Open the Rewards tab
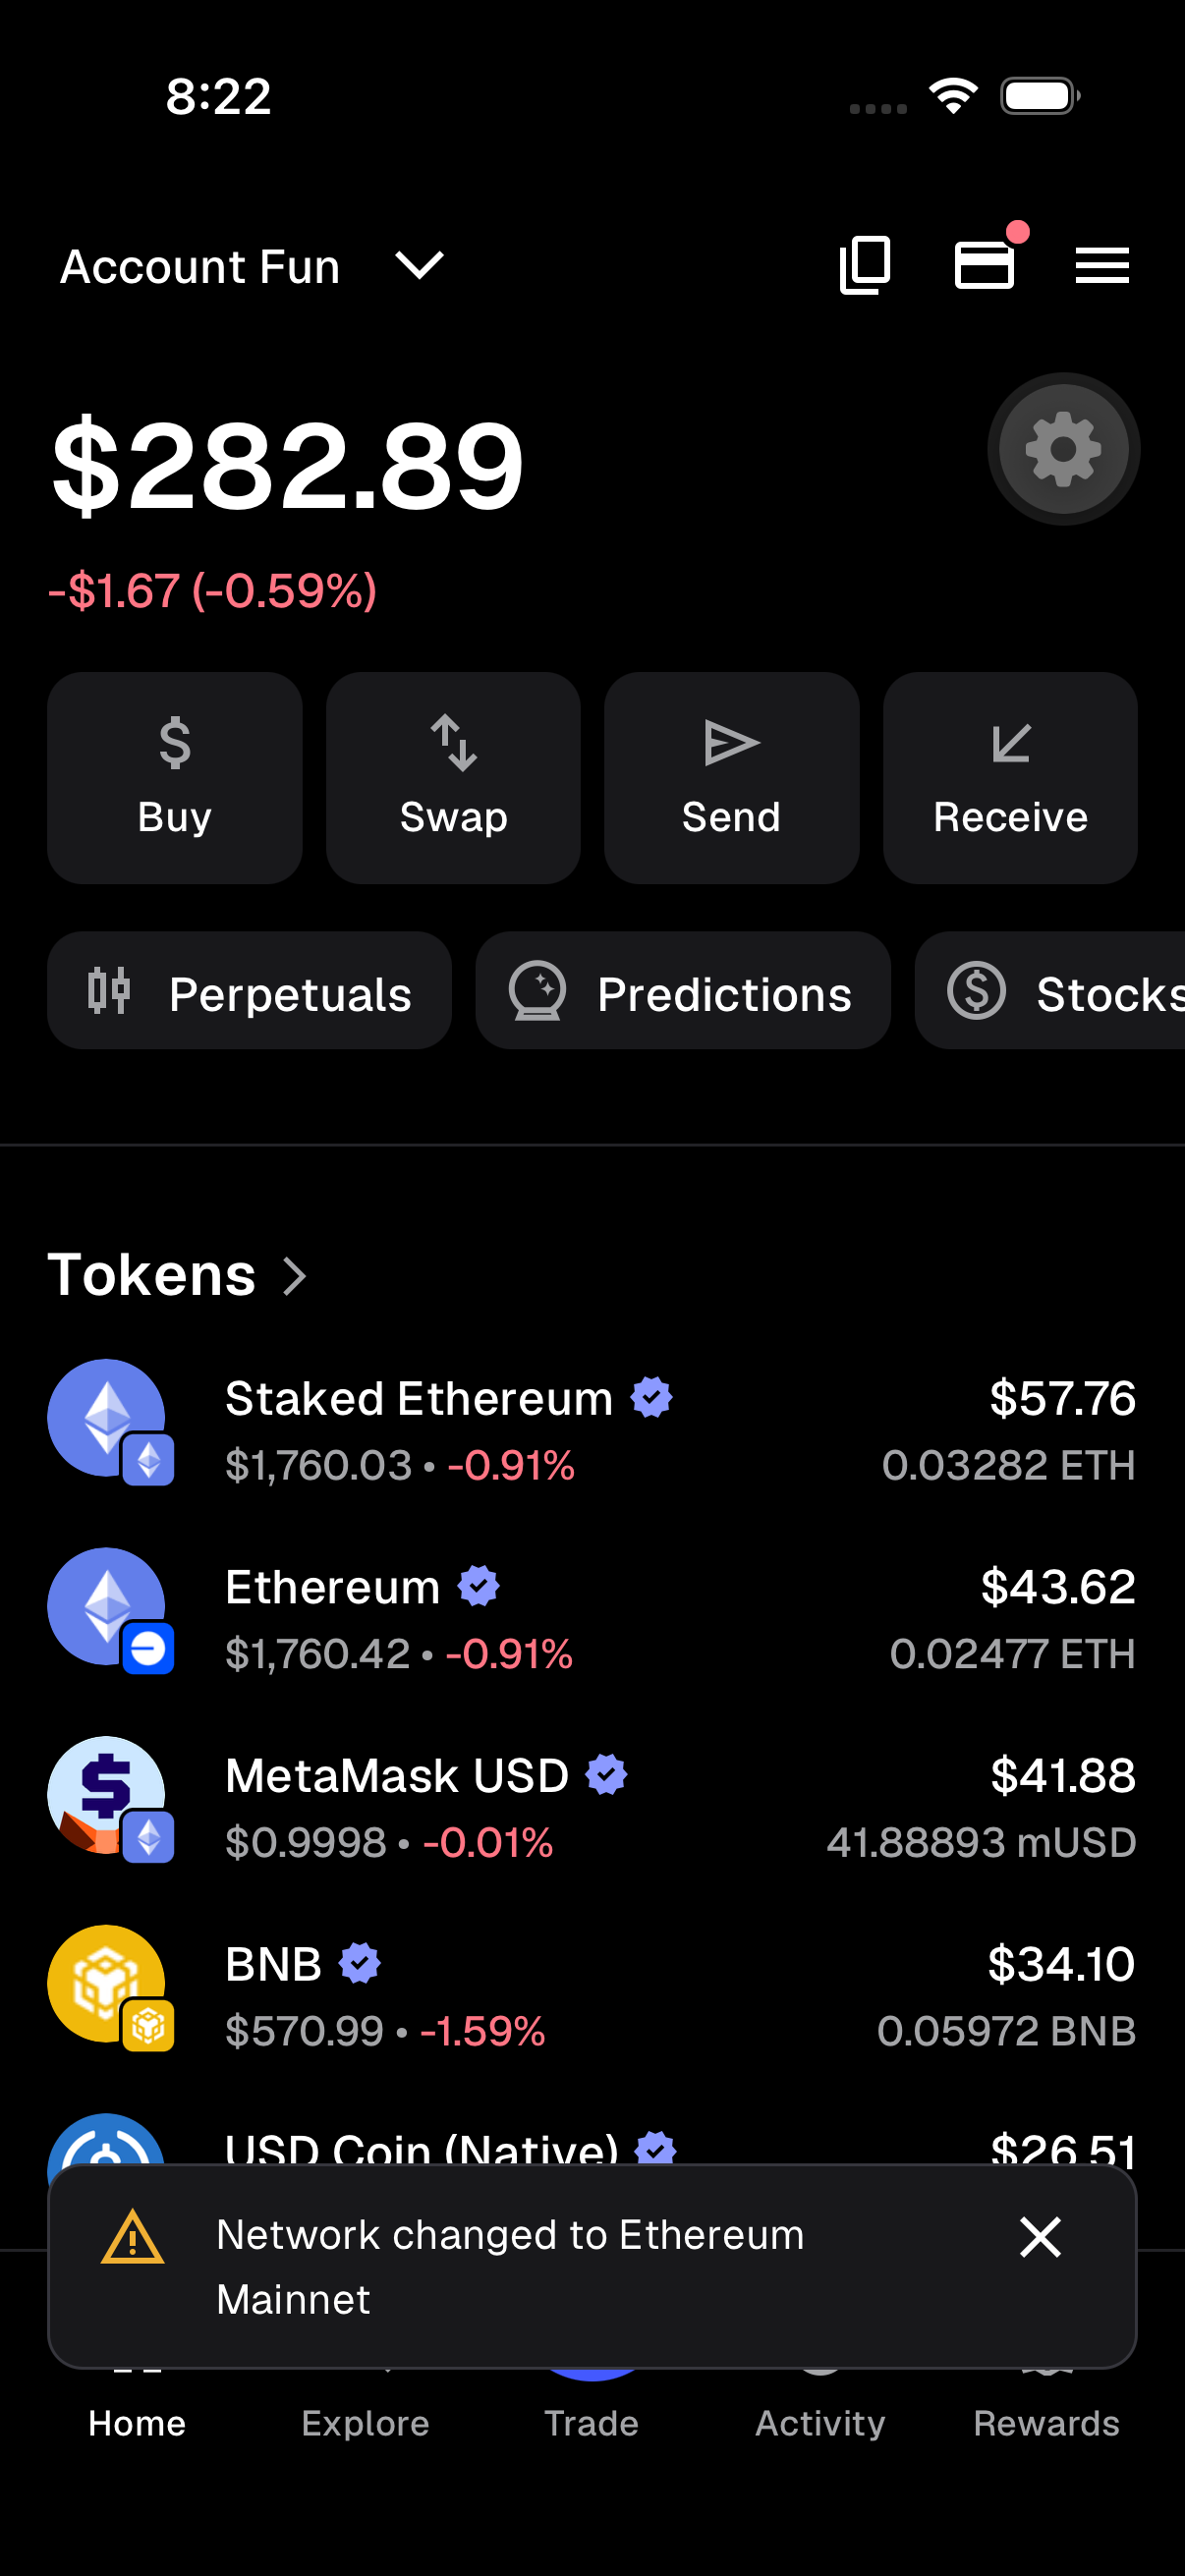The height and width of the screenshot is (2576, 1185). [x=1046, y=2422]
